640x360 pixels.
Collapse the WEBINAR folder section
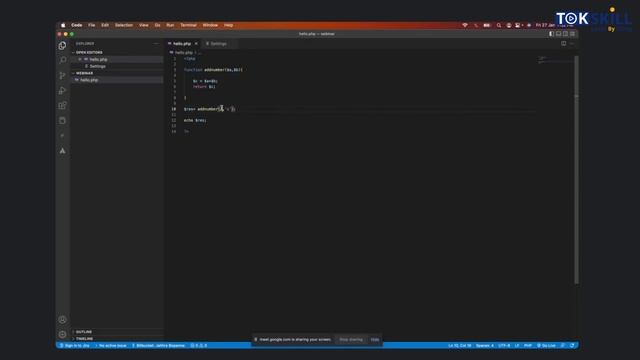(x=84, y=73)
